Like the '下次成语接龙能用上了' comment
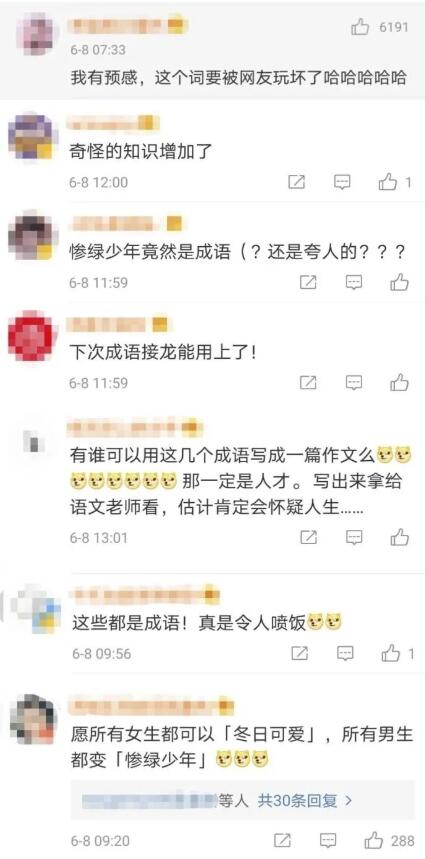This screenshot has height=859, width=425. [x=400, y=382]
